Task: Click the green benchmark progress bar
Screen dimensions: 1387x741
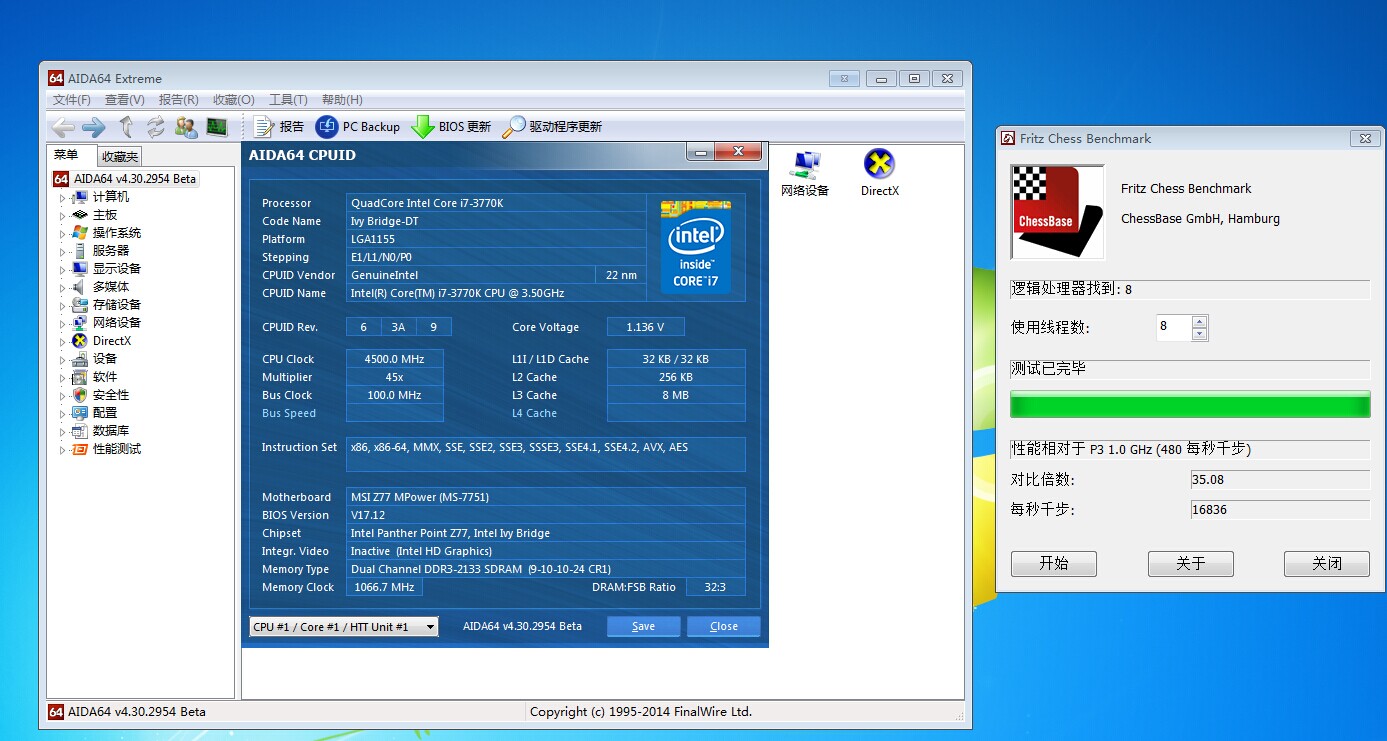Action: (x=1190, y=404)
